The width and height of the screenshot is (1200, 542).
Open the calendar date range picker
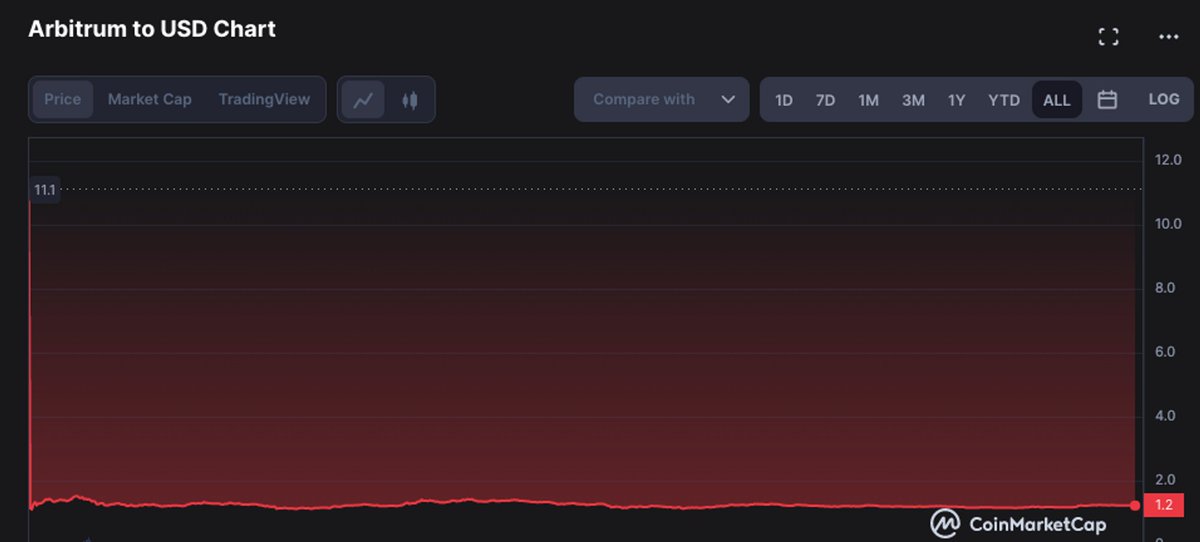(x=1107, y=100)
